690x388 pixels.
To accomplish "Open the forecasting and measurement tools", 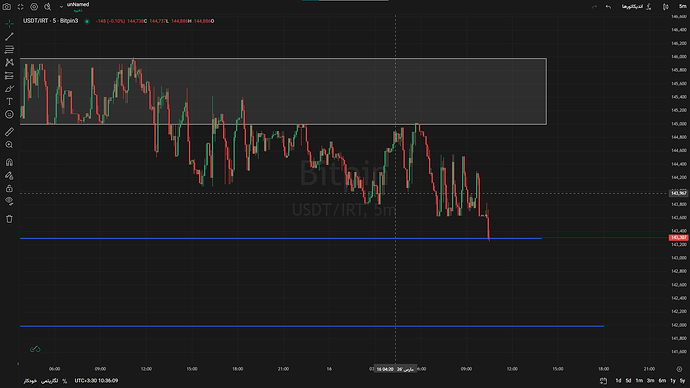I will pyautogui.click(x=9, y=76).
